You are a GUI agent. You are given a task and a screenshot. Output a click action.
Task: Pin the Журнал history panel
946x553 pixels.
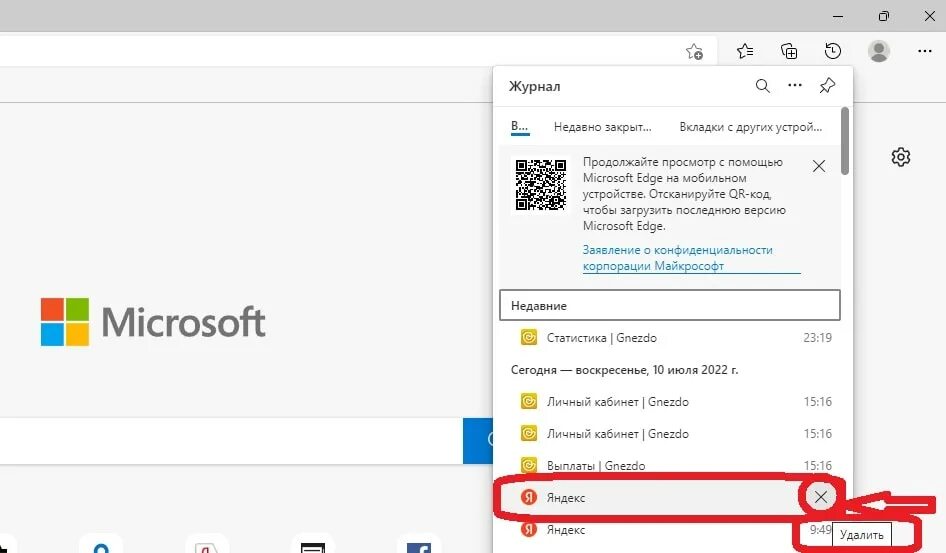[827, 86]
